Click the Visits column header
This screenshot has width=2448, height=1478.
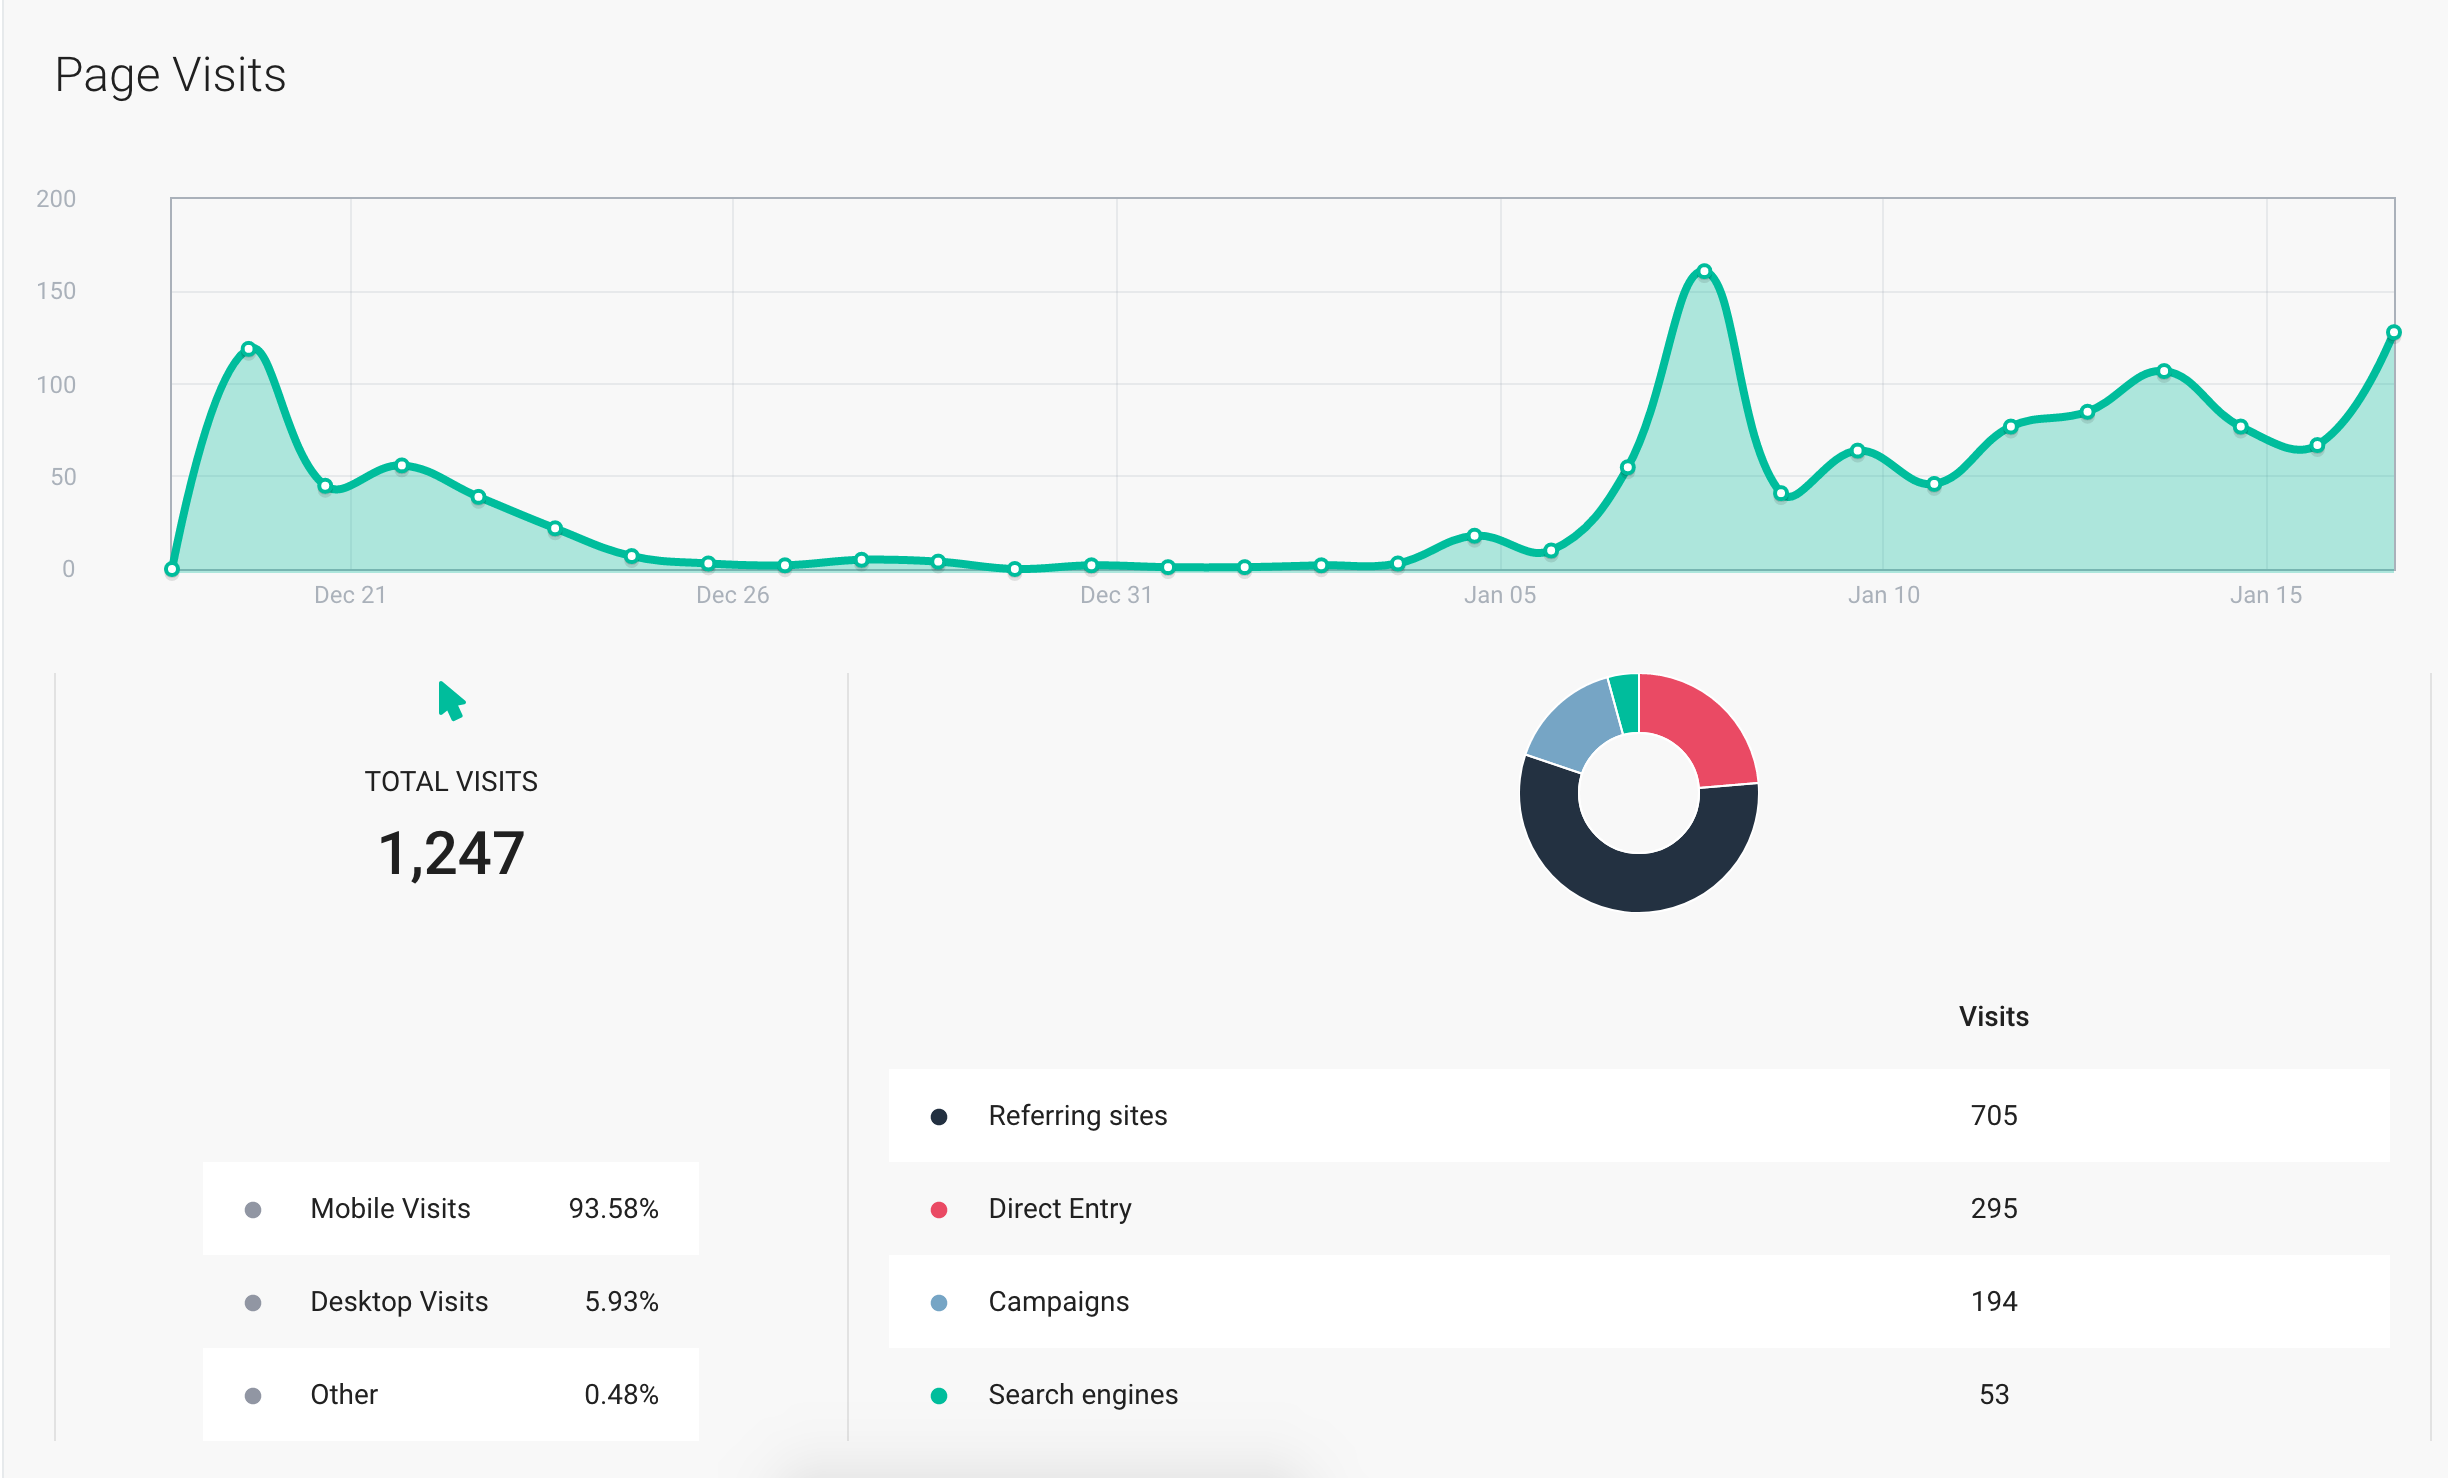click(x=1993, y=1016)
